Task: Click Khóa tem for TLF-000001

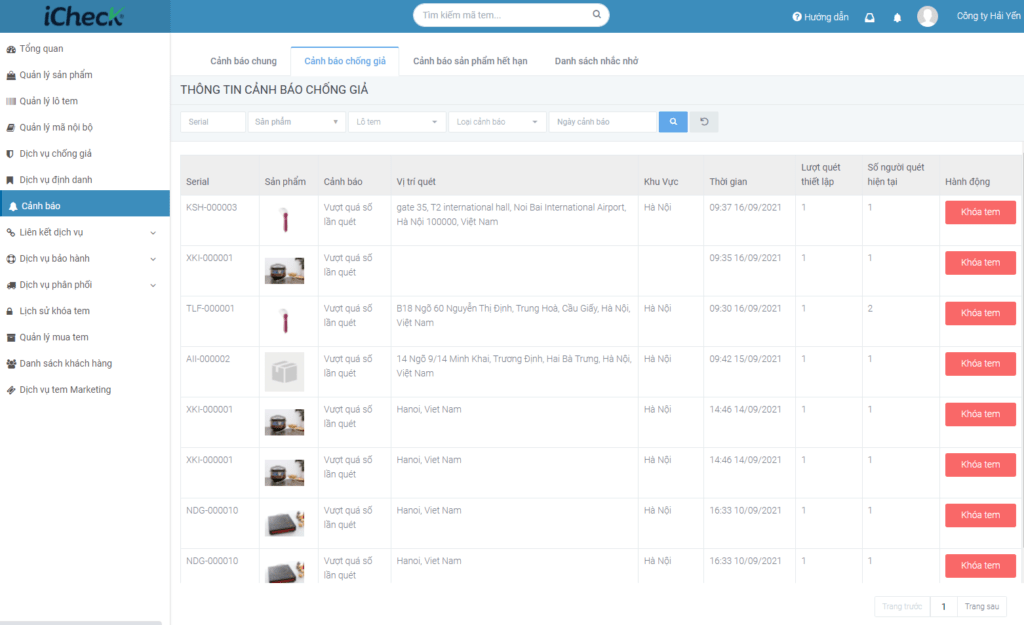Action: 980,313
